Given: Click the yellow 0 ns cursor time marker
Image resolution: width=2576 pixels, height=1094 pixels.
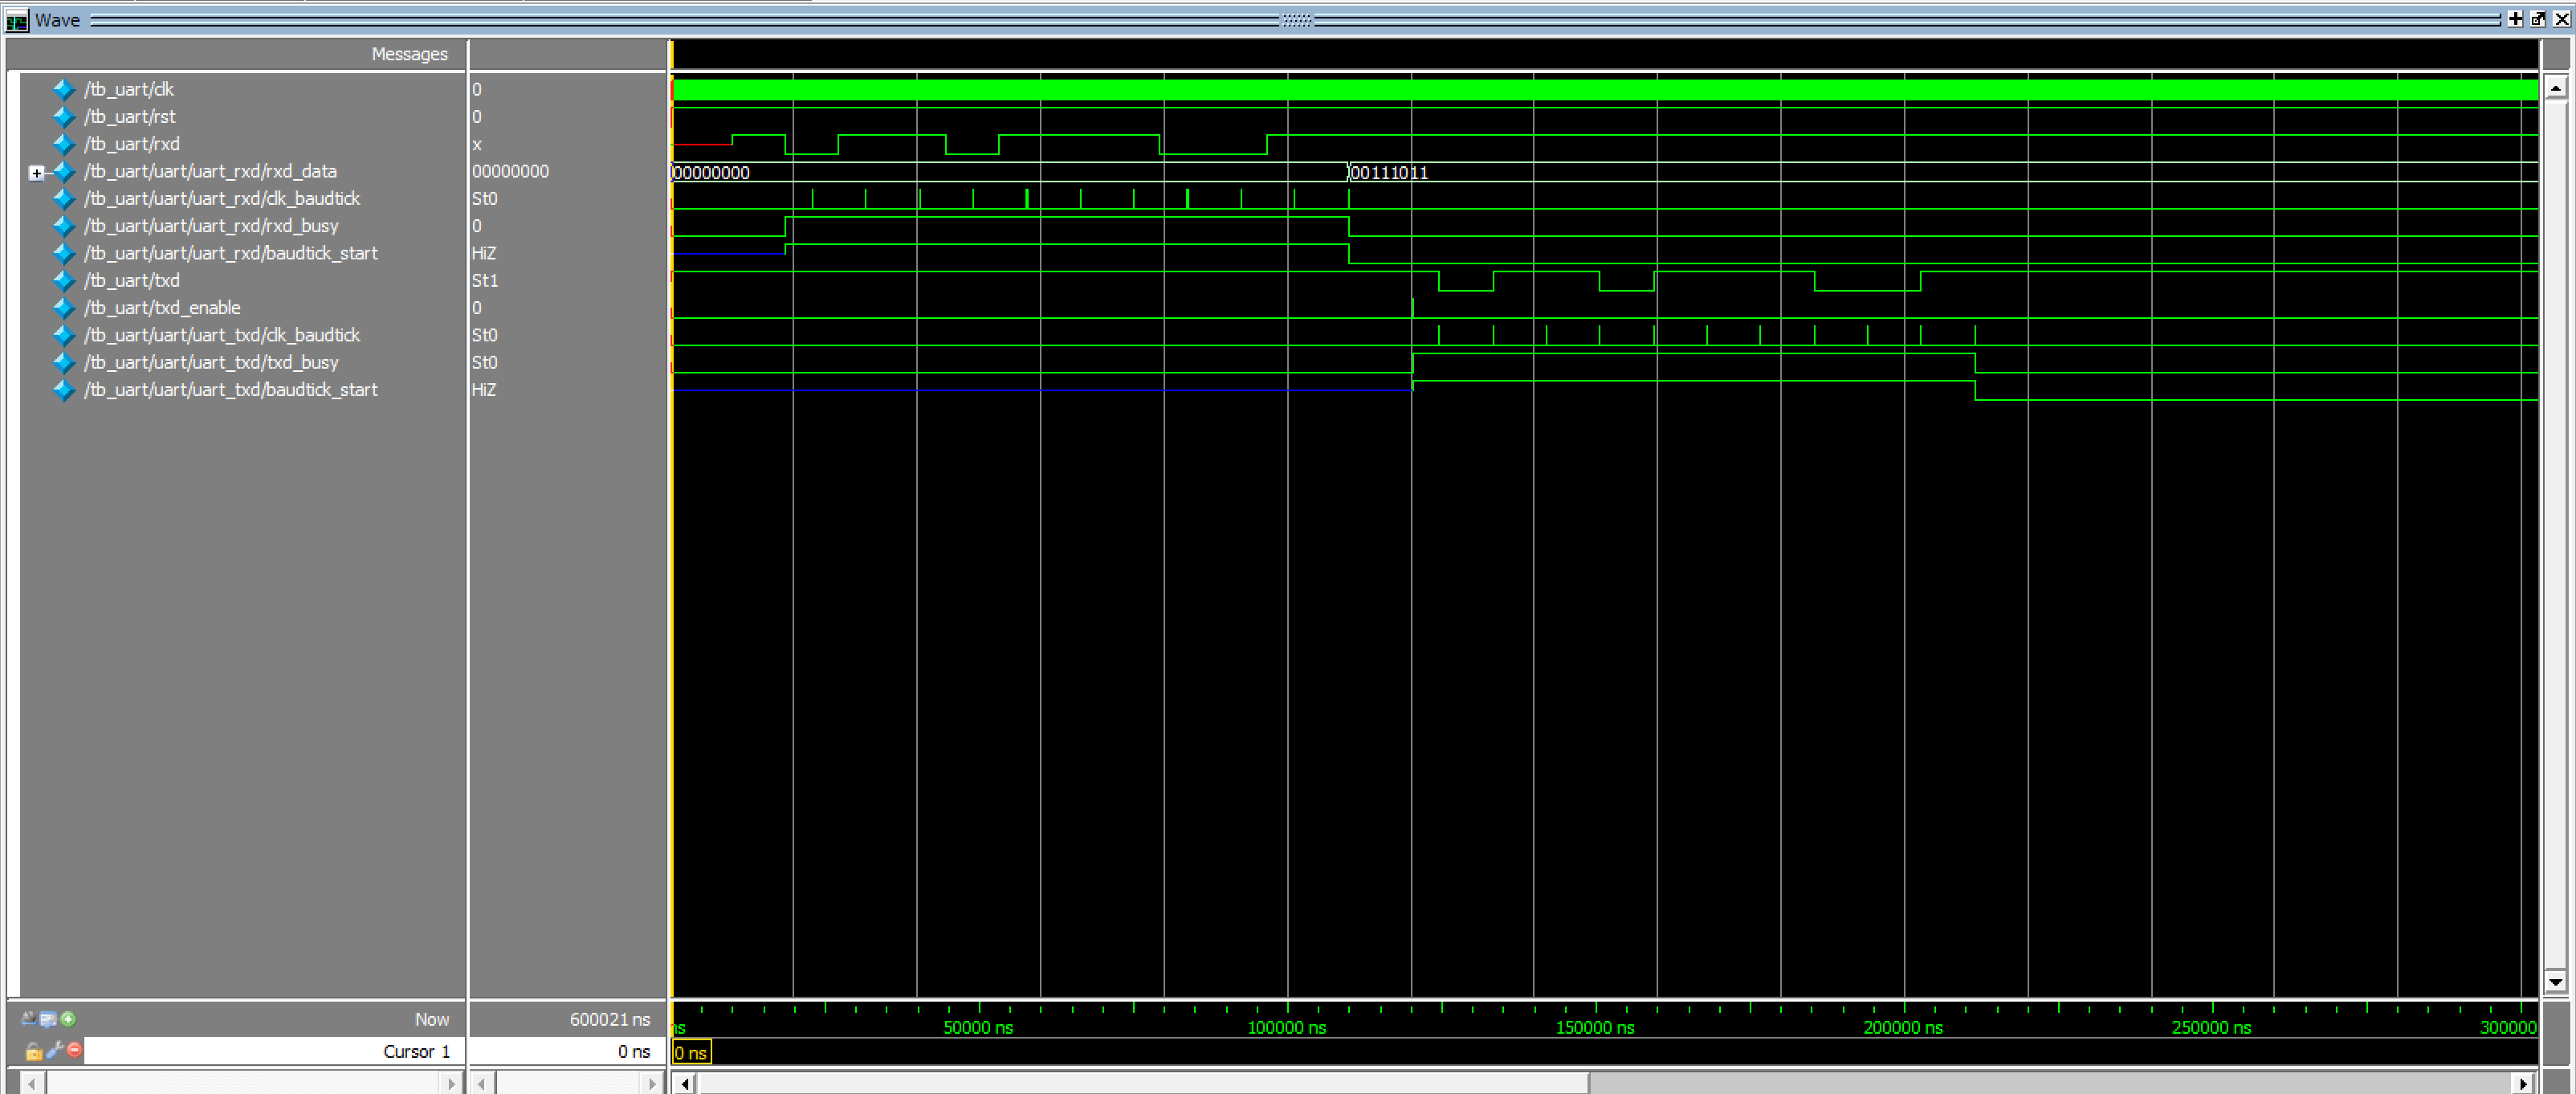Looking at the screenshot, I should coord(691,1052).
